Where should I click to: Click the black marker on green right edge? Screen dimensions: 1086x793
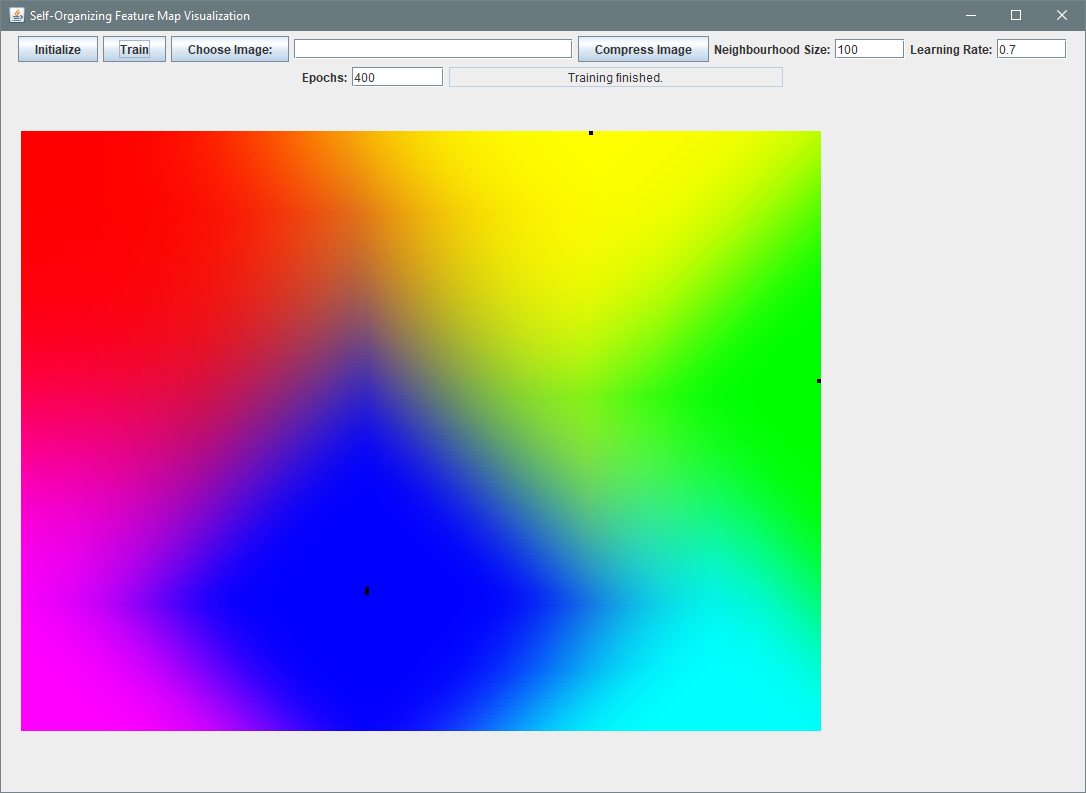[x=819, y=381]
